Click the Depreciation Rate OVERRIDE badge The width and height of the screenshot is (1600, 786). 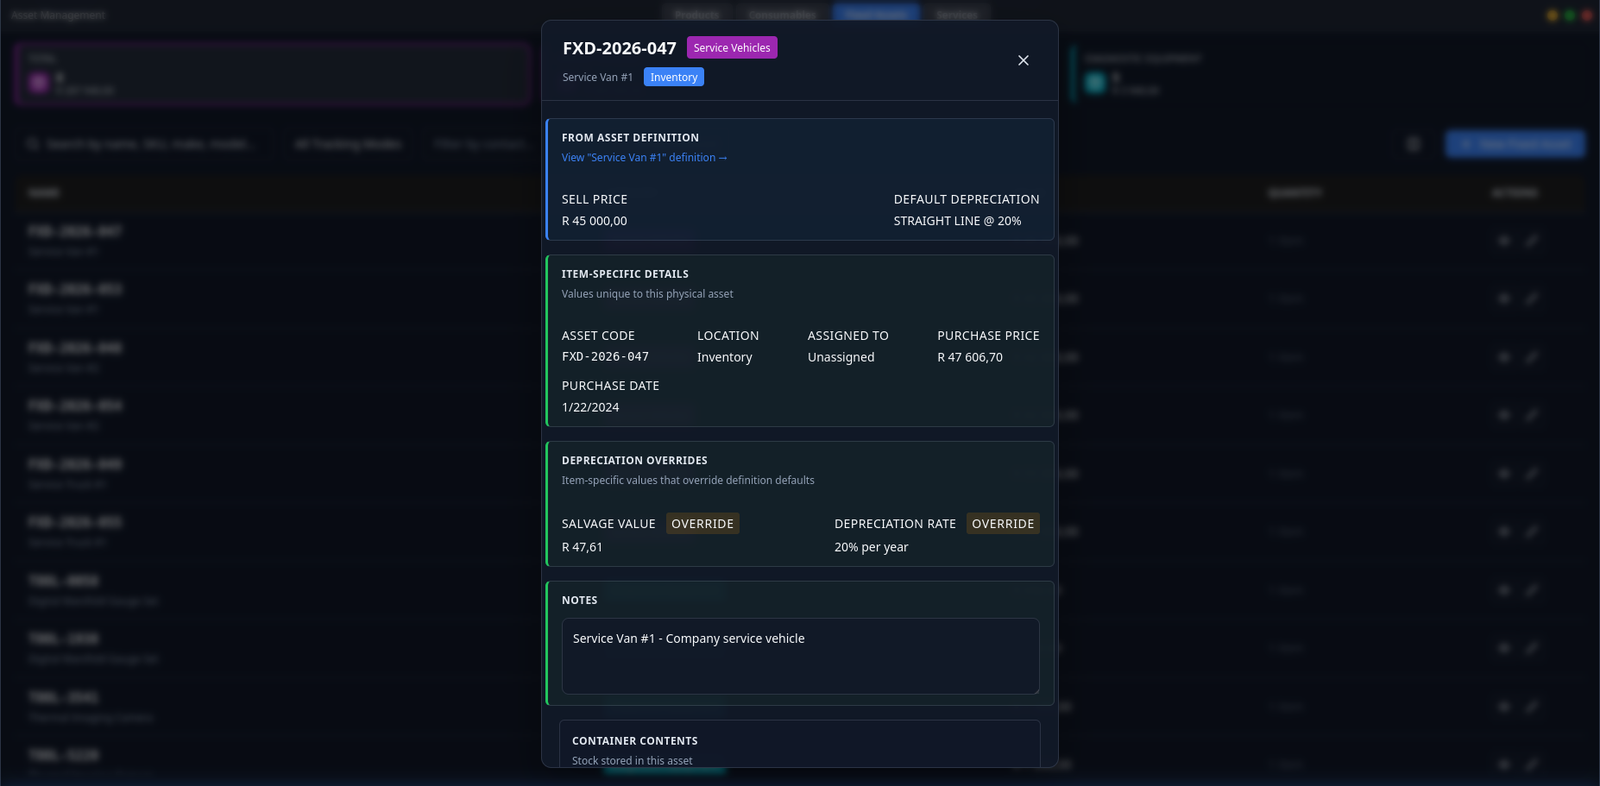pyautogui.click(x=1002, y=524)
